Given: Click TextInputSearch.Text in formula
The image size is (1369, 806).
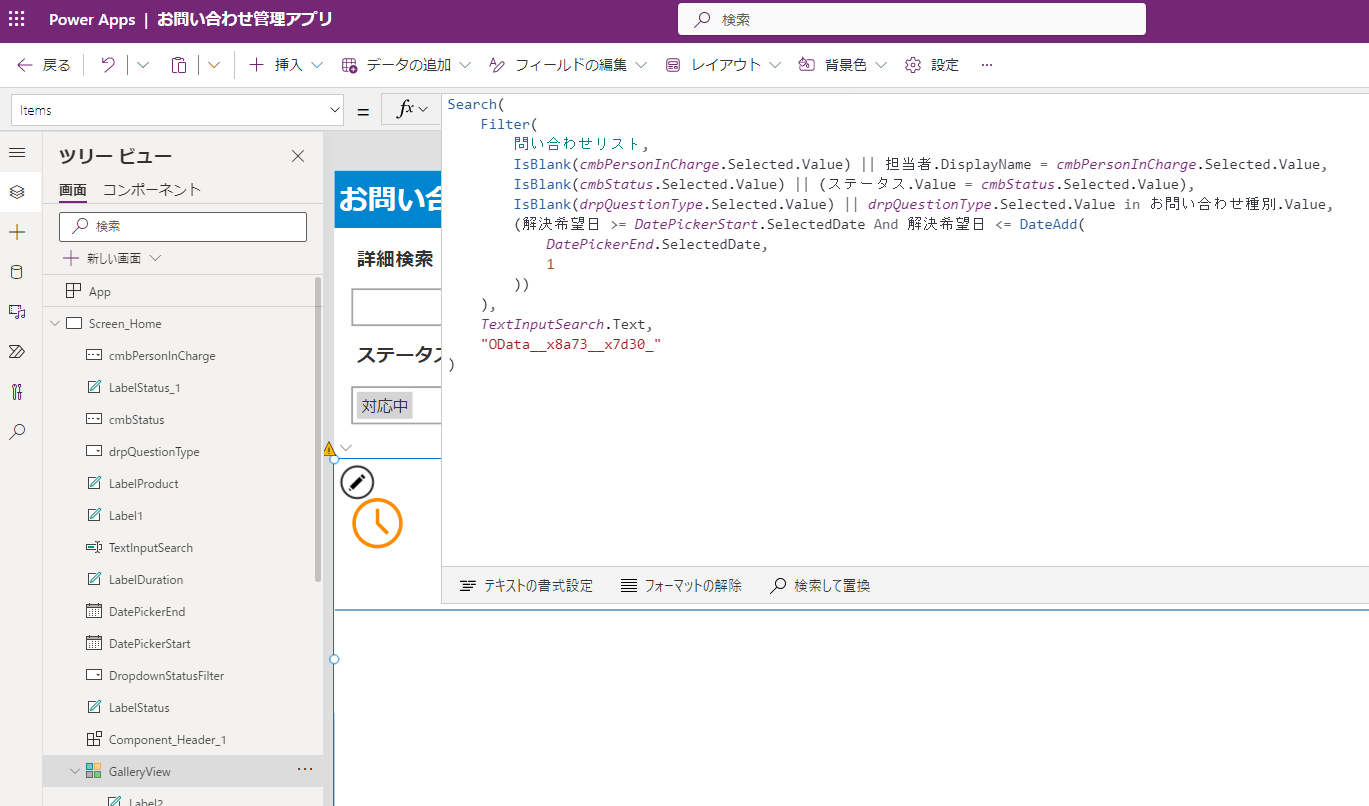Looking at the screenshot, I should 565,324.
